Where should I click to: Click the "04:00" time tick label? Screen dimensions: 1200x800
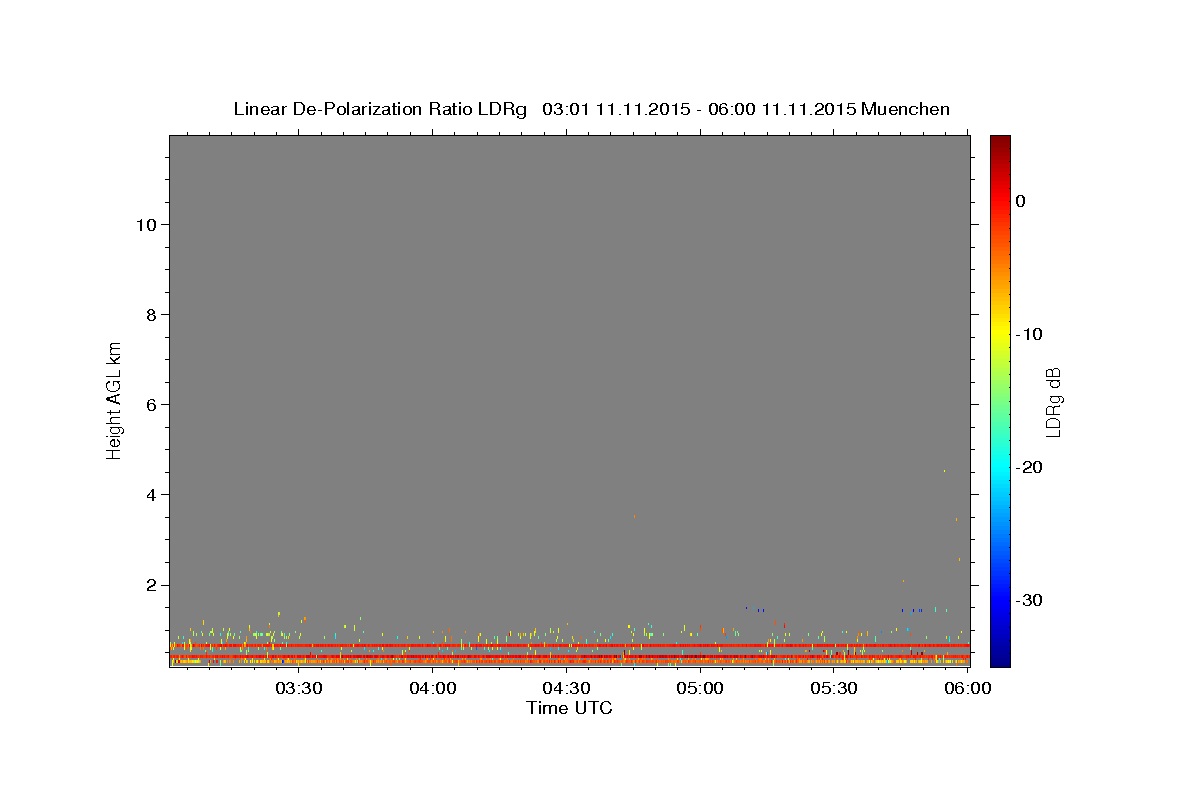point(433,688)
